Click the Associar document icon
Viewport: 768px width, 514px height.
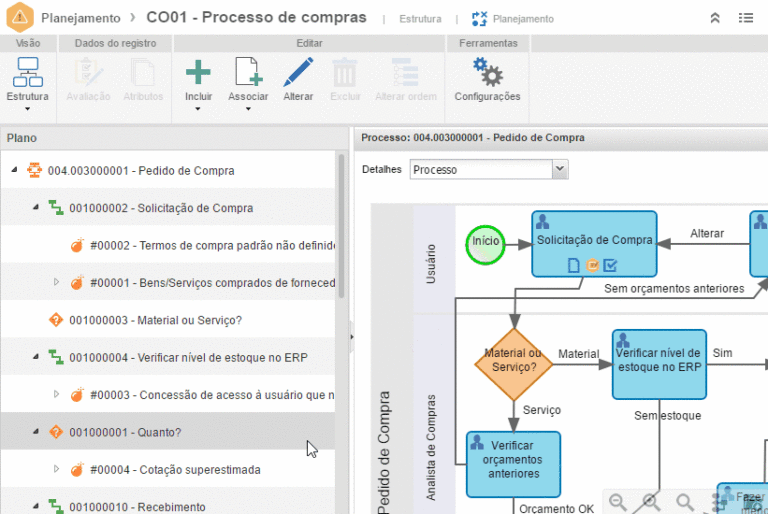click(248, 73)
